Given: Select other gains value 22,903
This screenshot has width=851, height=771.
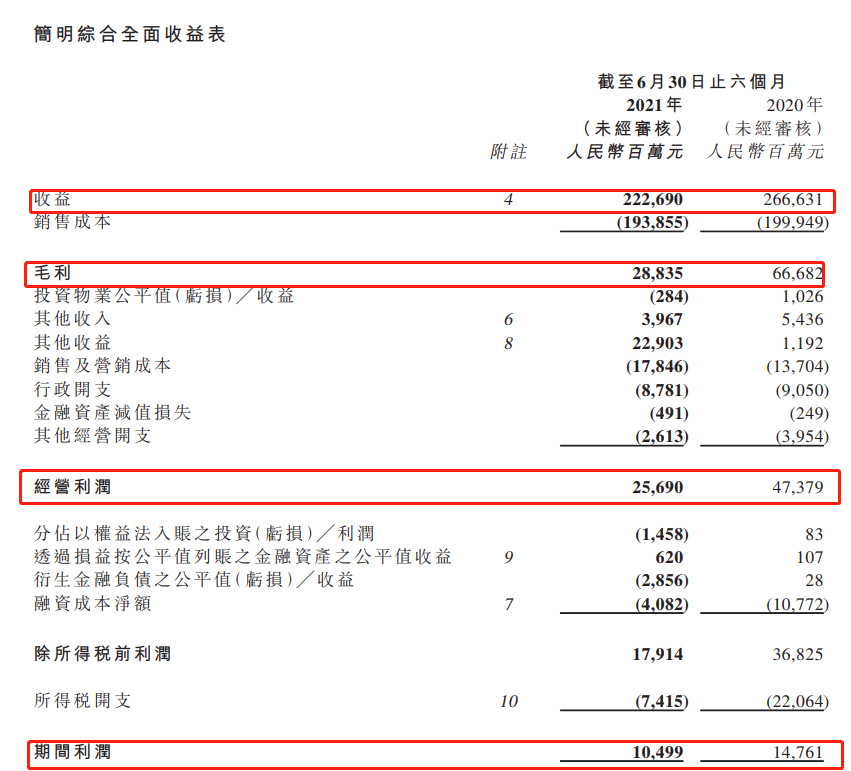Looking at the screenshot, I should pos(657,343).
